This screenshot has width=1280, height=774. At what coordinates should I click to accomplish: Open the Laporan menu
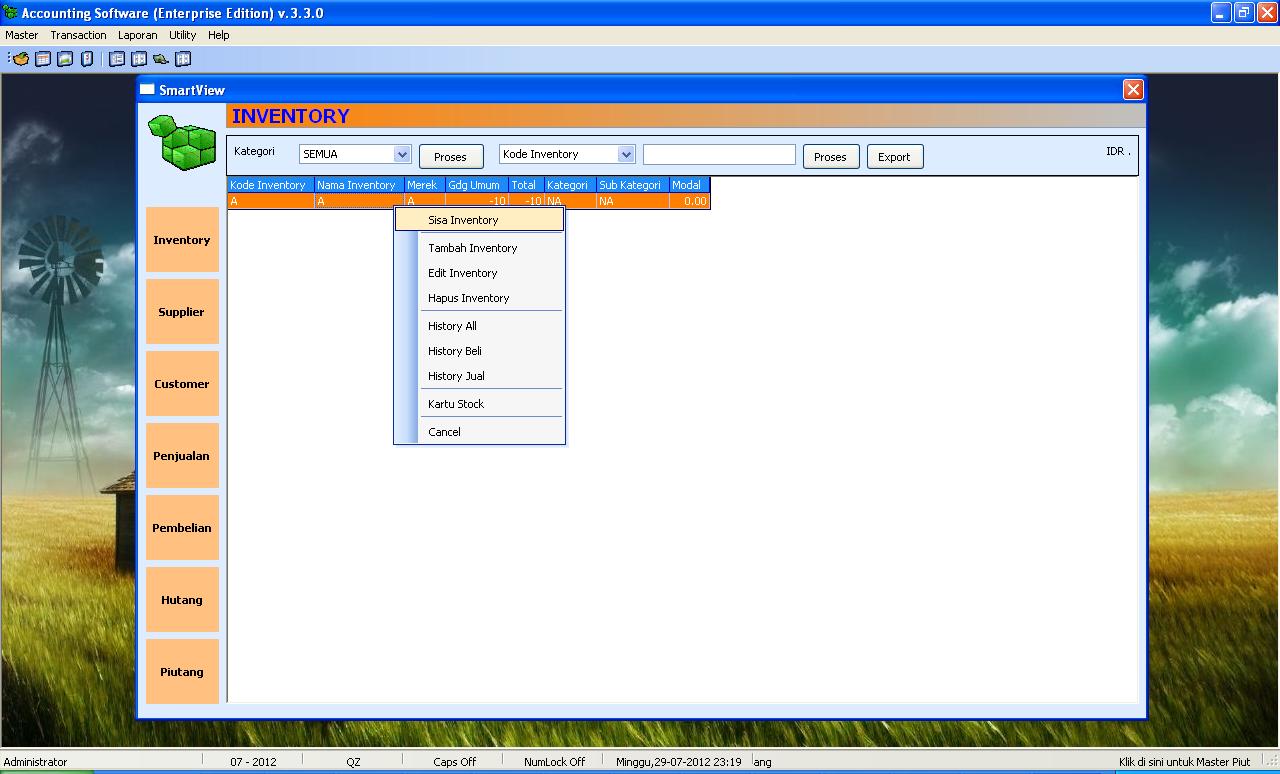pyautogui.click(x=138, y=35)
